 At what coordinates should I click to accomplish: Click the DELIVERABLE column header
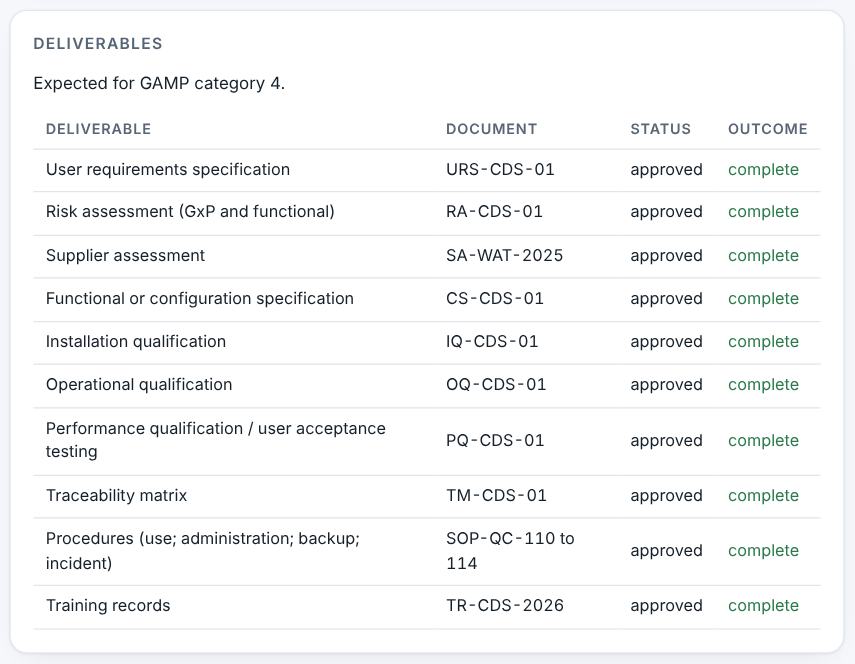pos(99,129)
